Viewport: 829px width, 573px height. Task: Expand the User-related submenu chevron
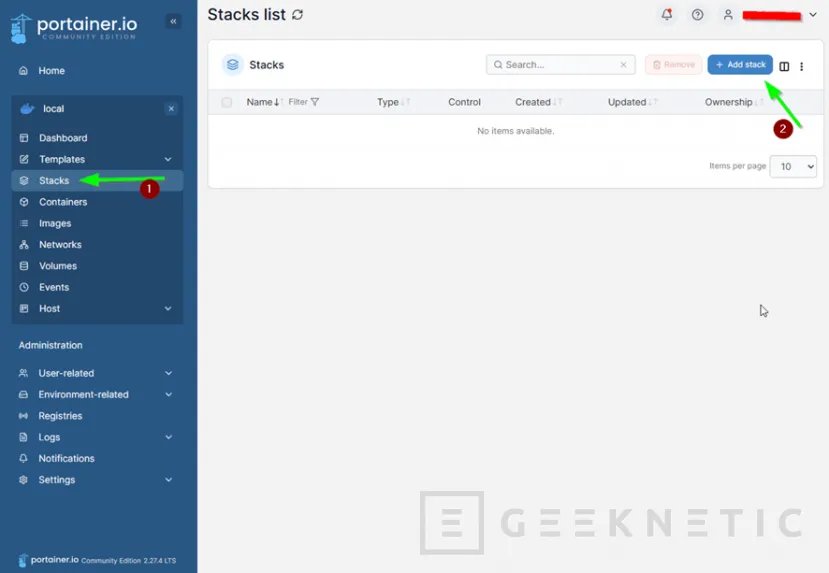[x=169, y=373]
